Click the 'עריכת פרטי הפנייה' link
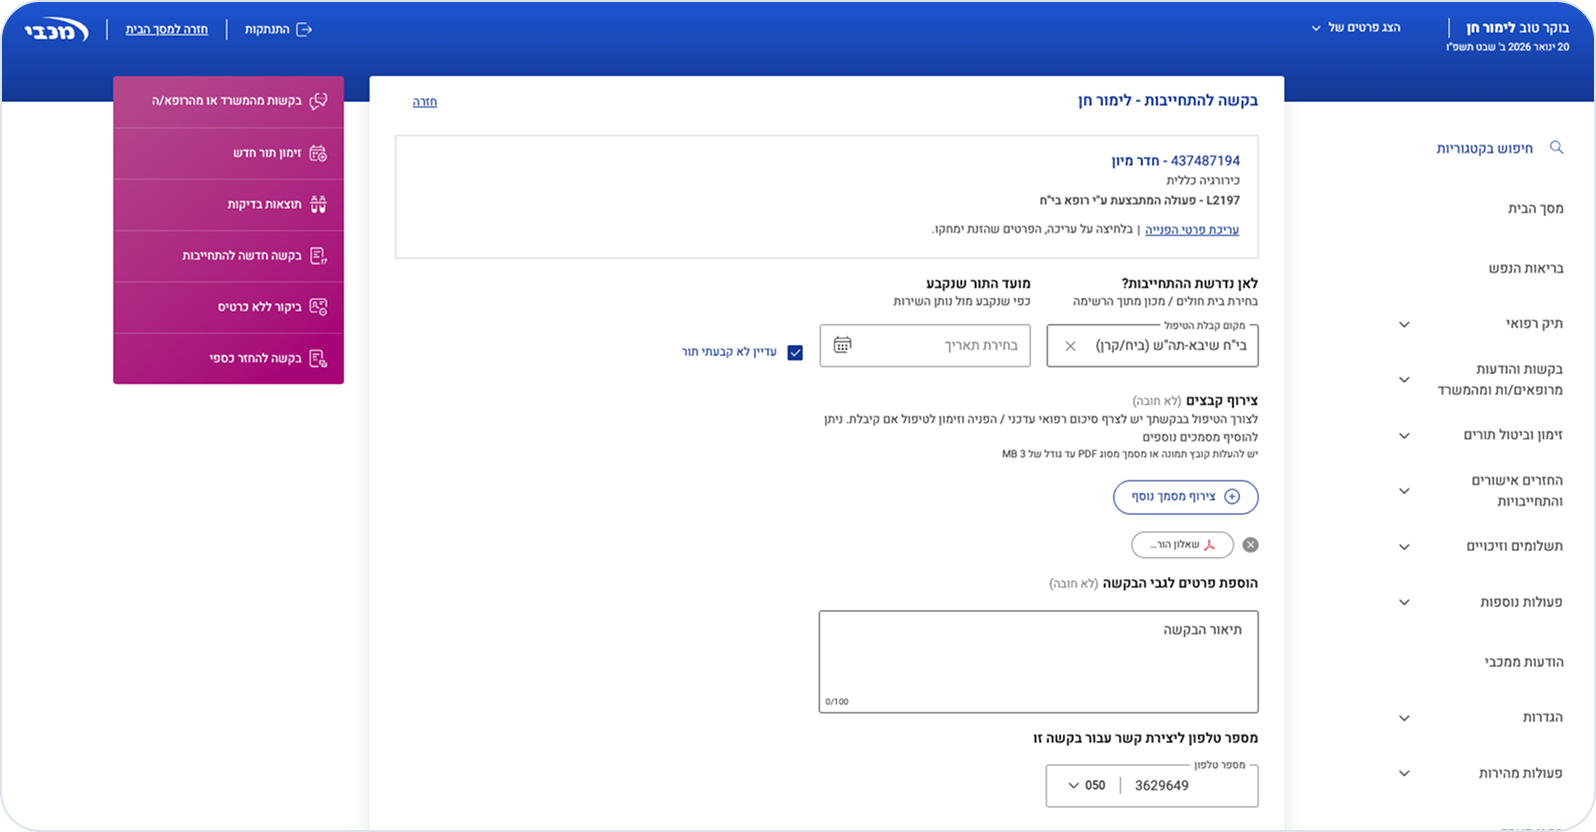The height and width of the screenshot is (832, 1596). (1191, 230)
